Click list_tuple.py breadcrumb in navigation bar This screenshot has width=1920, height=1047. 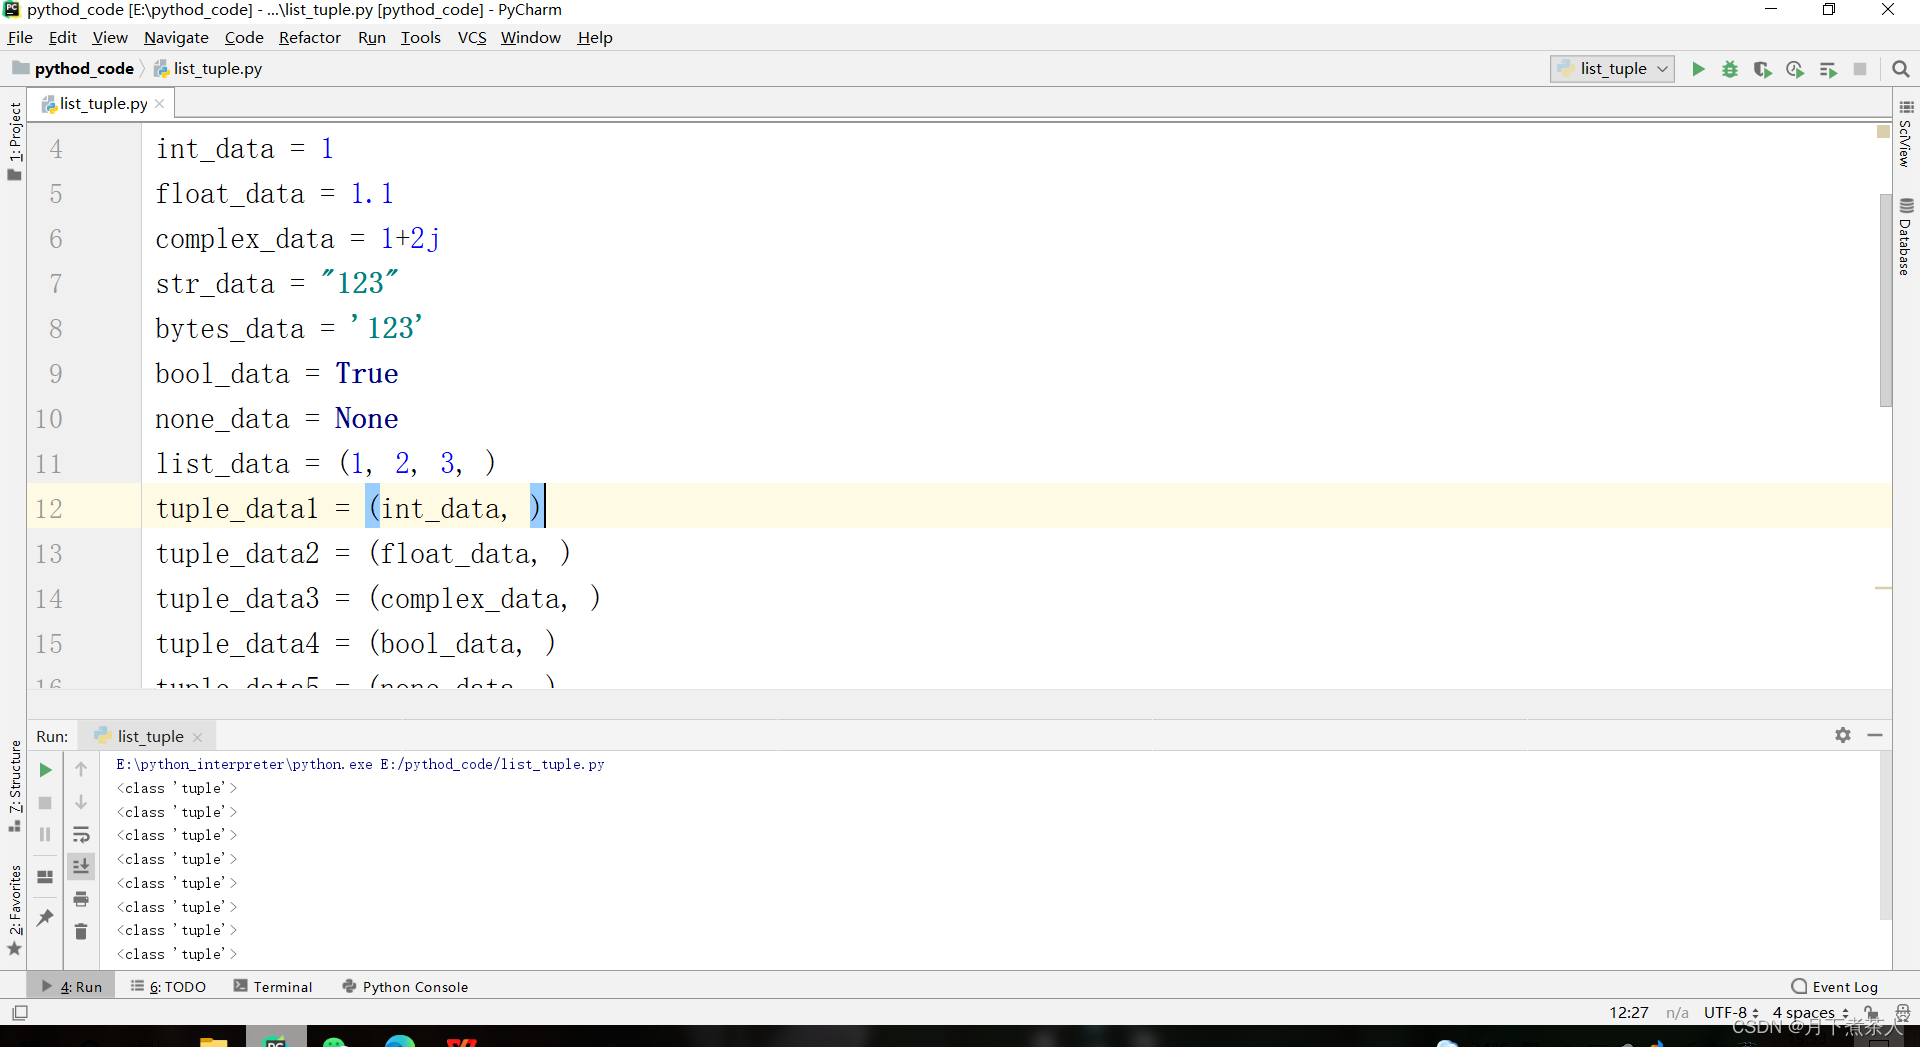[208, 68]
